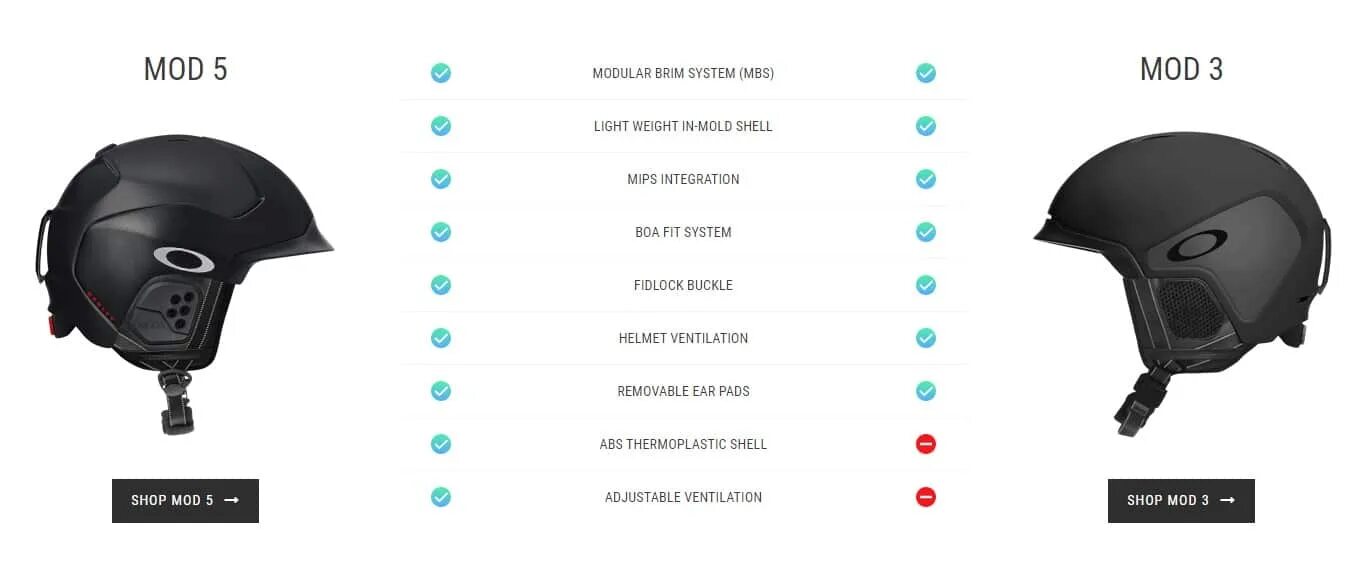Click the MIPS Integration feature label
Screen dimensions: 1370x567
click(683, 179)
